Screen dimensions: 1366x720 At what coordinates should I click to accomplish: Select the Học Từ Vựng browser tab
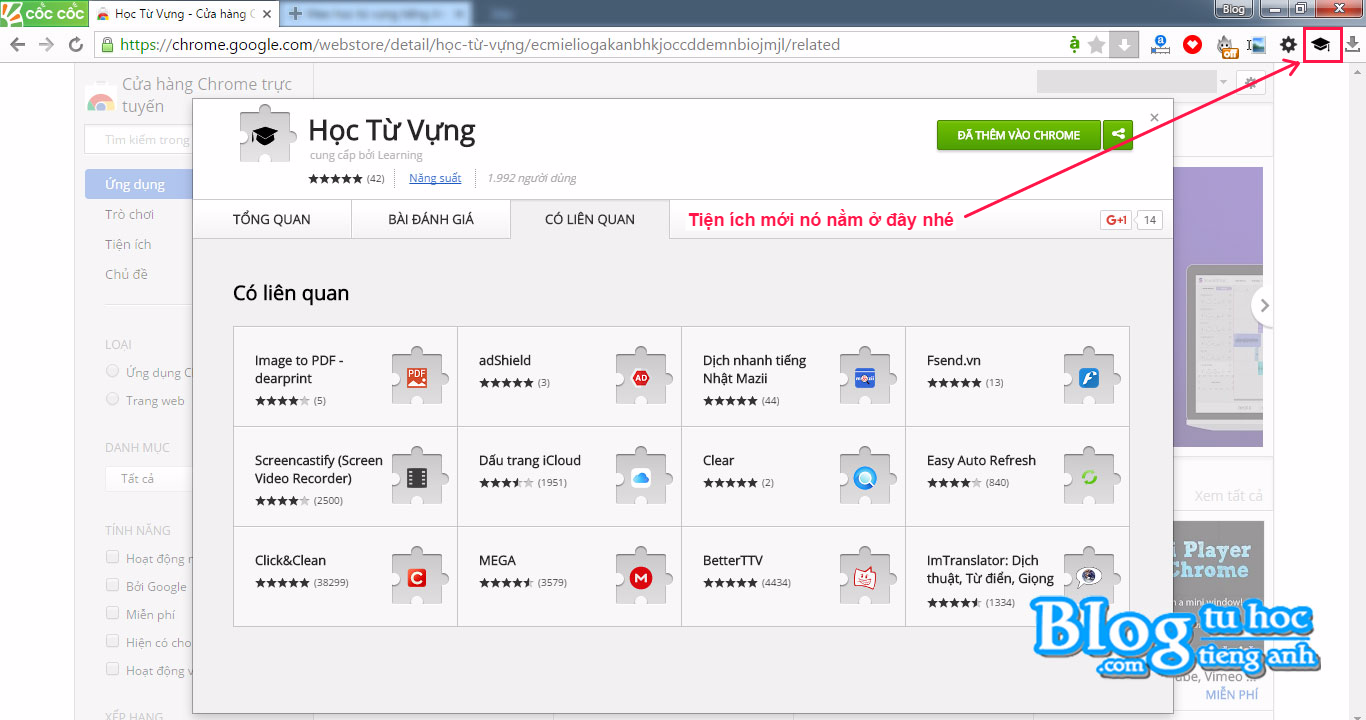pos(185,14)
